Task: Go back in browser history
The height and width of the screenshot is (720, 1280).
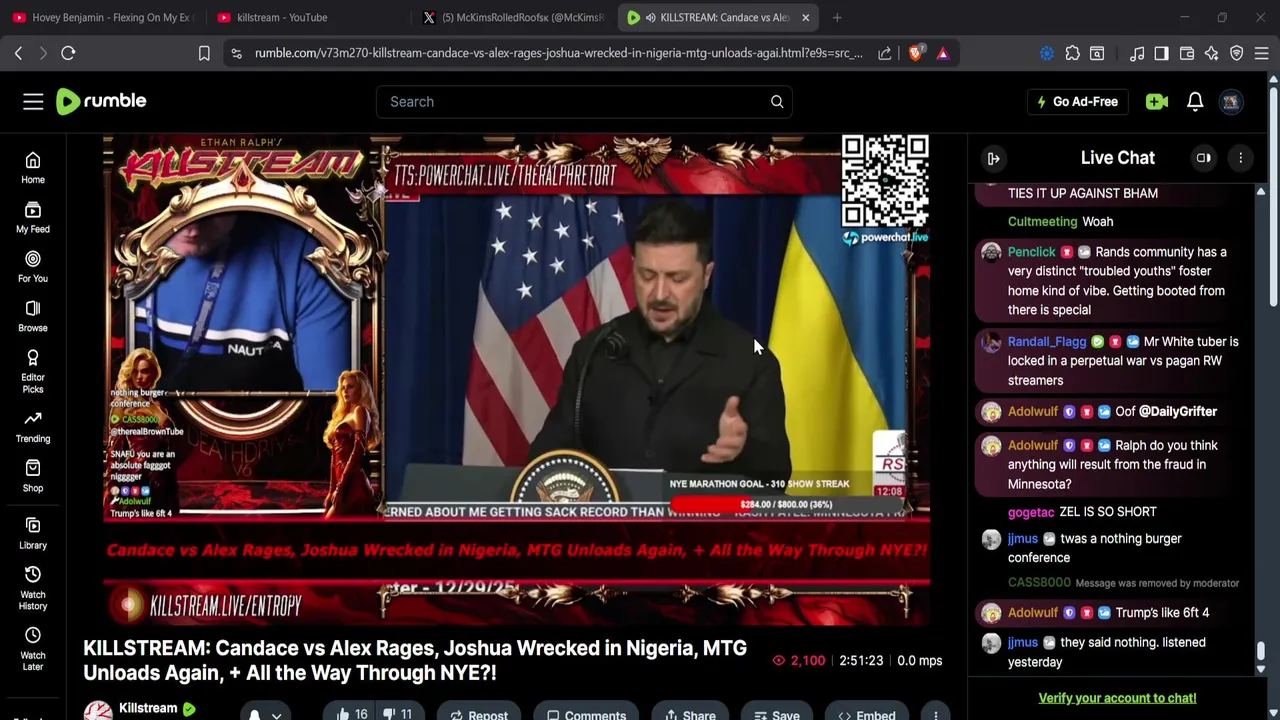Action: pos(18,53)
